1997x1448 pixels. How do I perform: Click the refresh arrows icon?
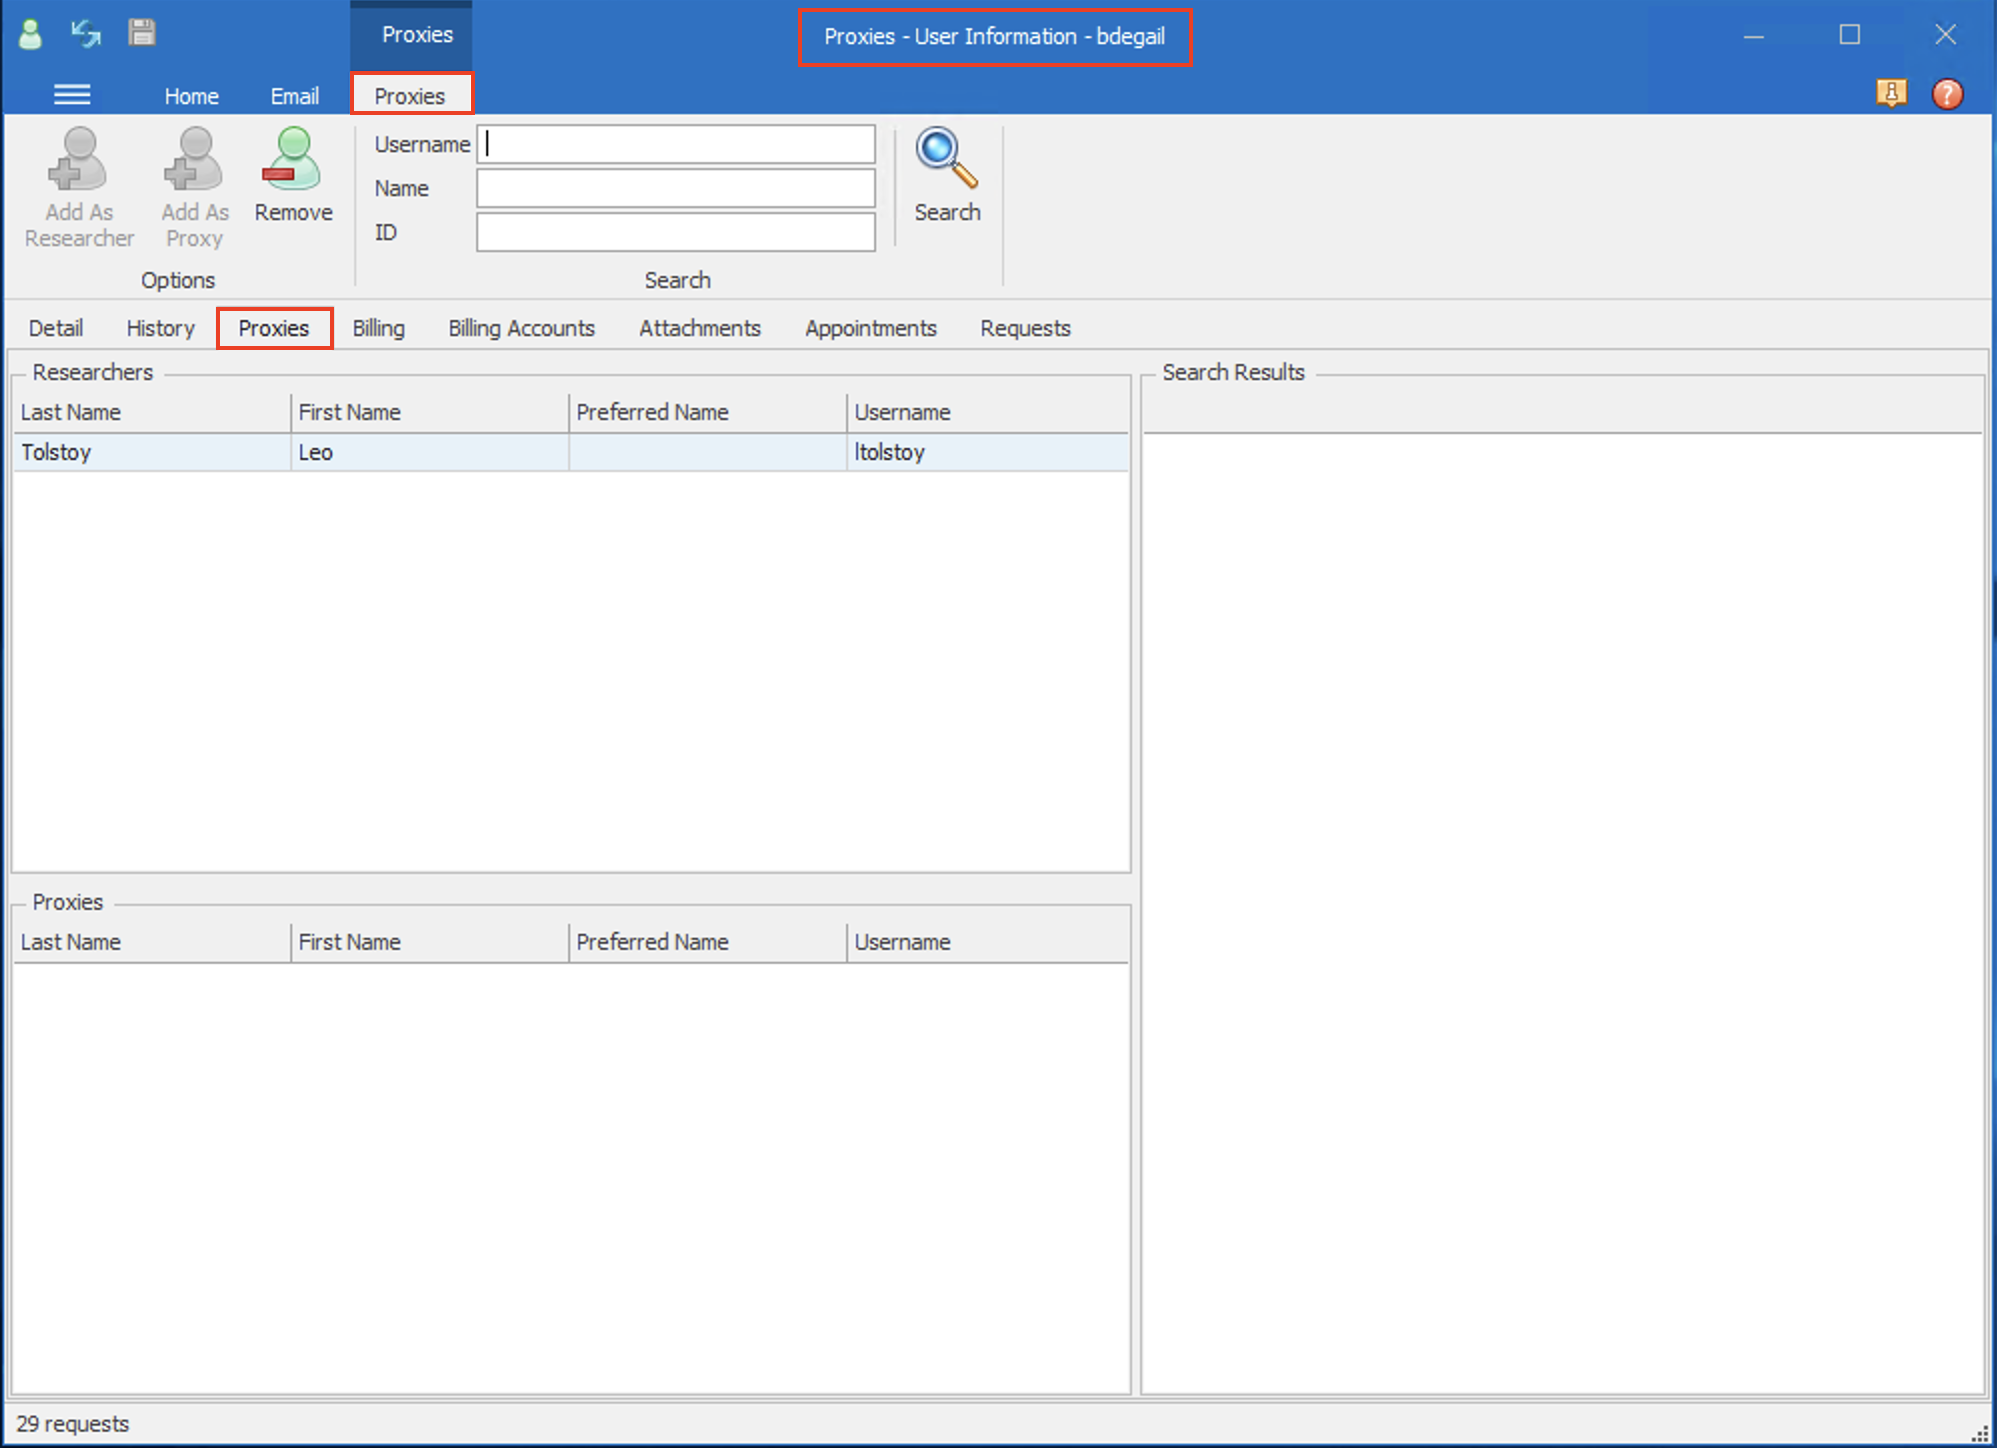pos(86,34)
